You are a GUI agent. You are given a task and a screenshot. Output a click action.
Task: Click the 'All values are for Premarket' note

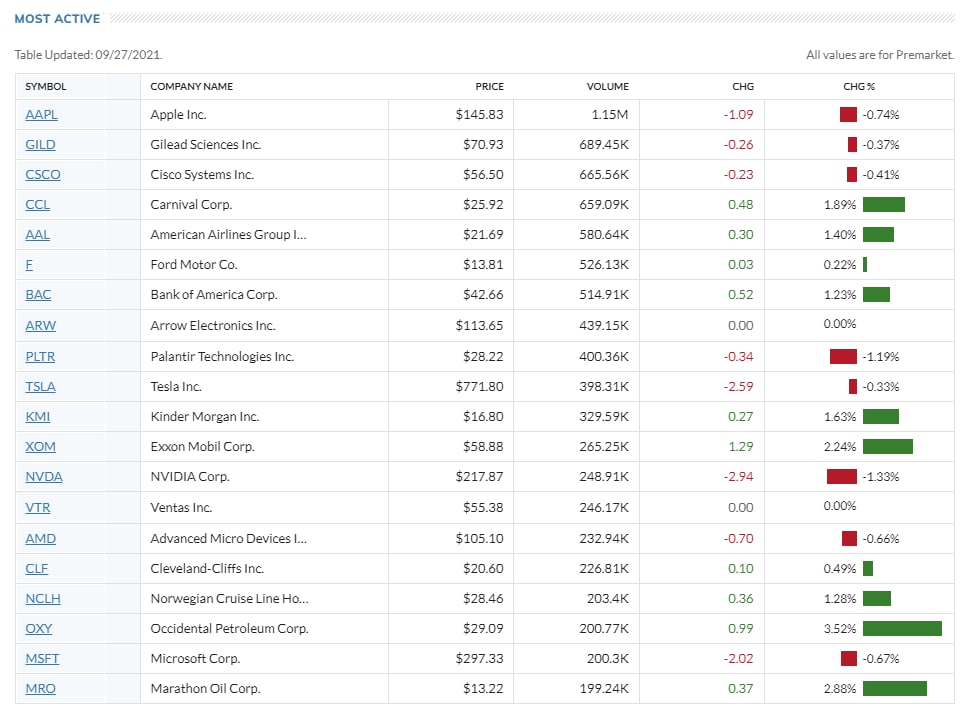pyautogui.click(x=880, y=54)
